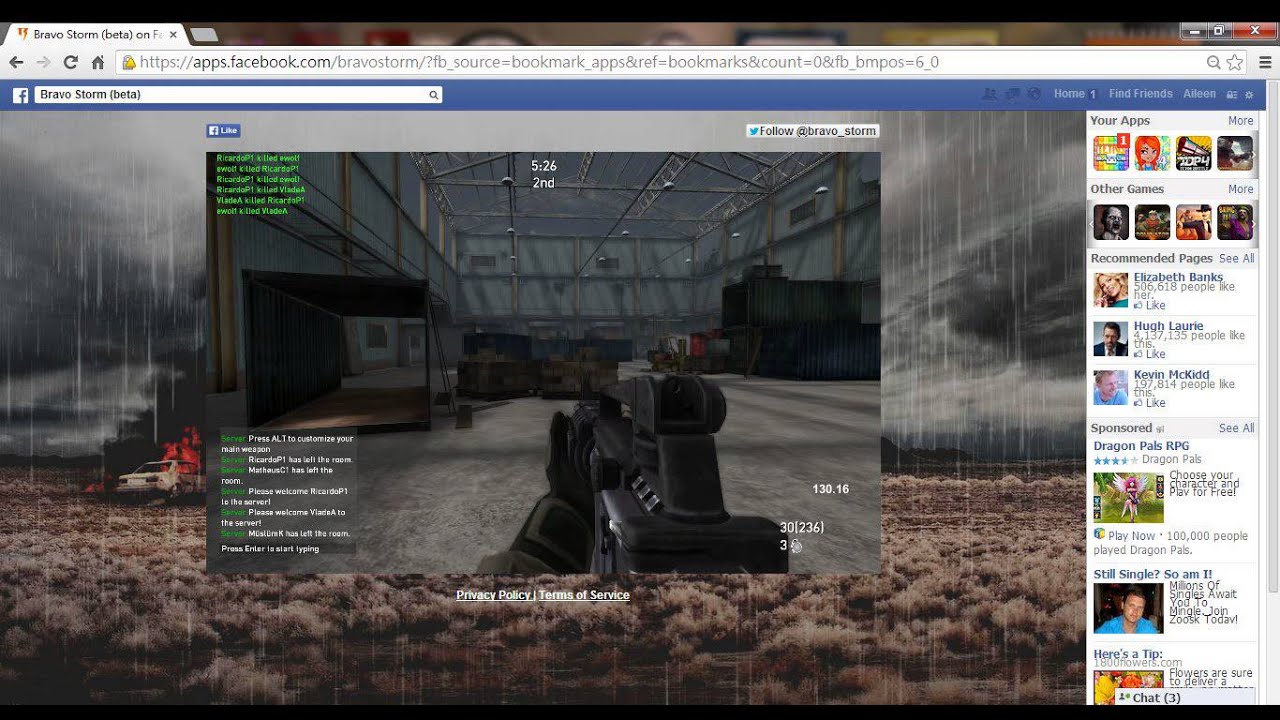Open the first app with red badge in Your Apps
This screenshot has width=1280, height=720.
click(1111, 153)
